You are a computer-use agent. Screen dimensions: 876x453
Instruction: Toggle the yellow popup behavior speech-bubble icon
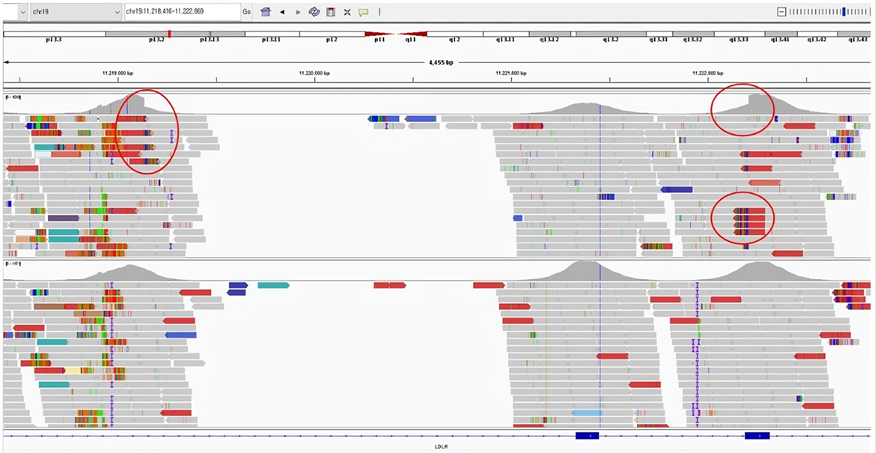363,12
